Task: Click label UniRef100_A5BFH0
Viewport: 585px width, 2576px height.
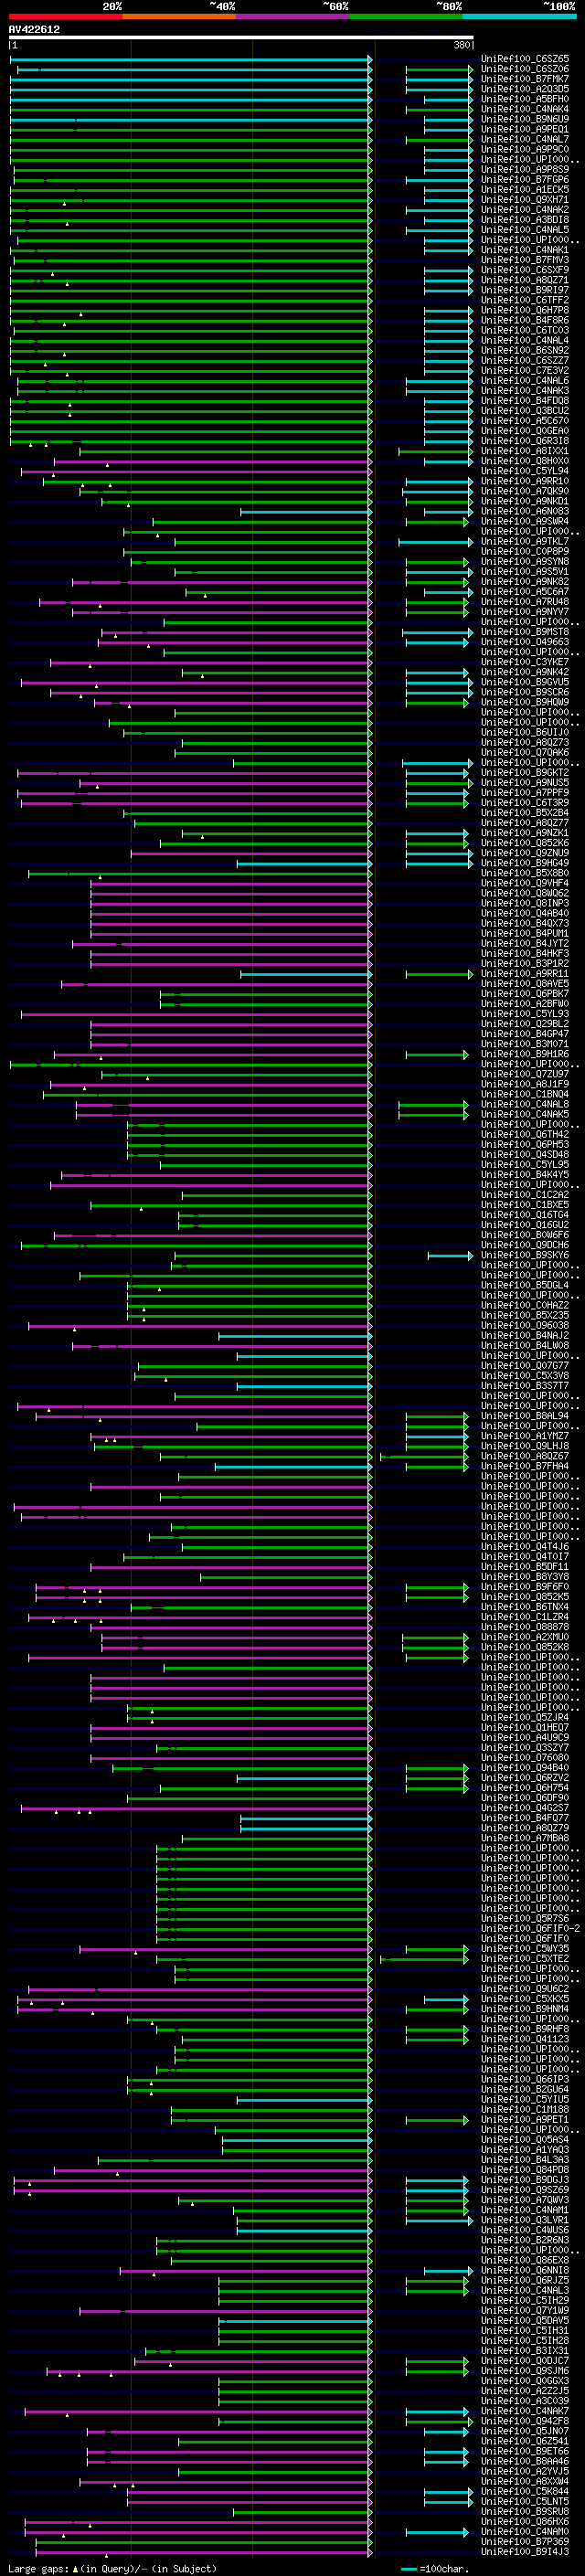Action: click(525, 99)
